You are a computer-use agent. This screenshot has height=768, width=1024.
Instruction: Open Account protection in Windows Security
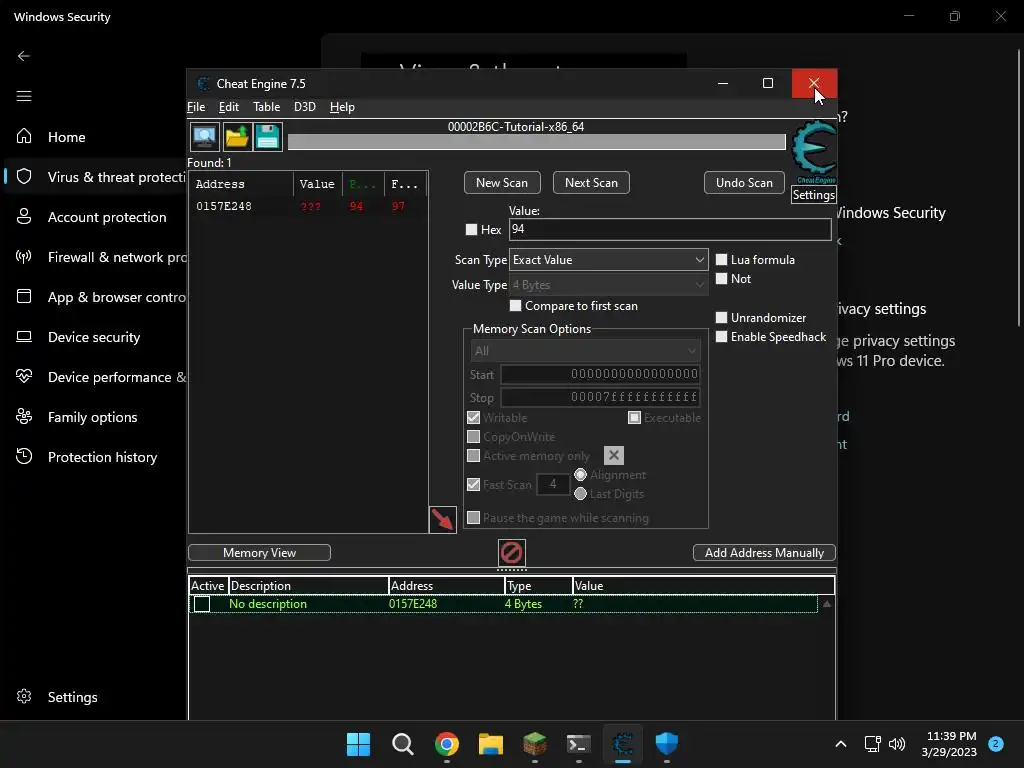point(107,217)
